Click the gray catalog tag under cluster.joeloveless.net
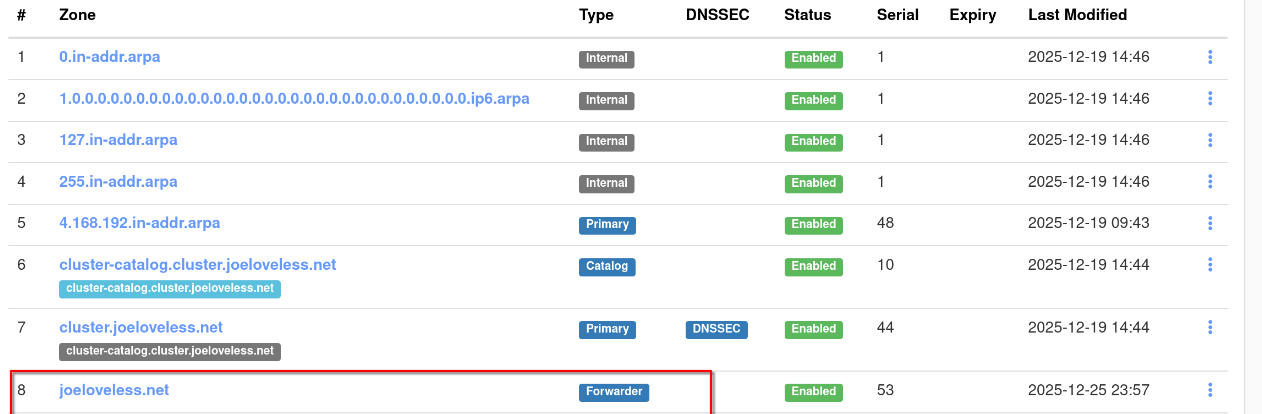The image size is (1262, 414). (x=170, y=351)
